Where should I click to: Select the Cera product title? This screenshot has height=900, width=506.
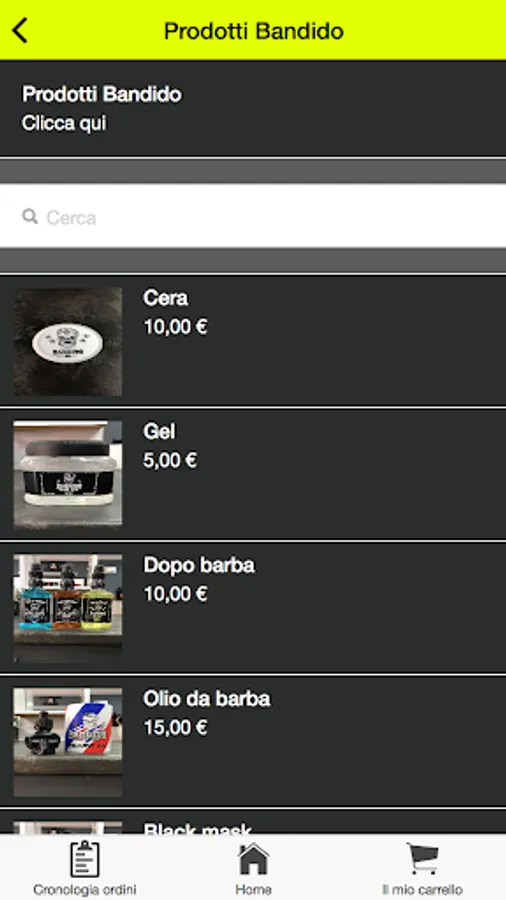coord(166,298)
